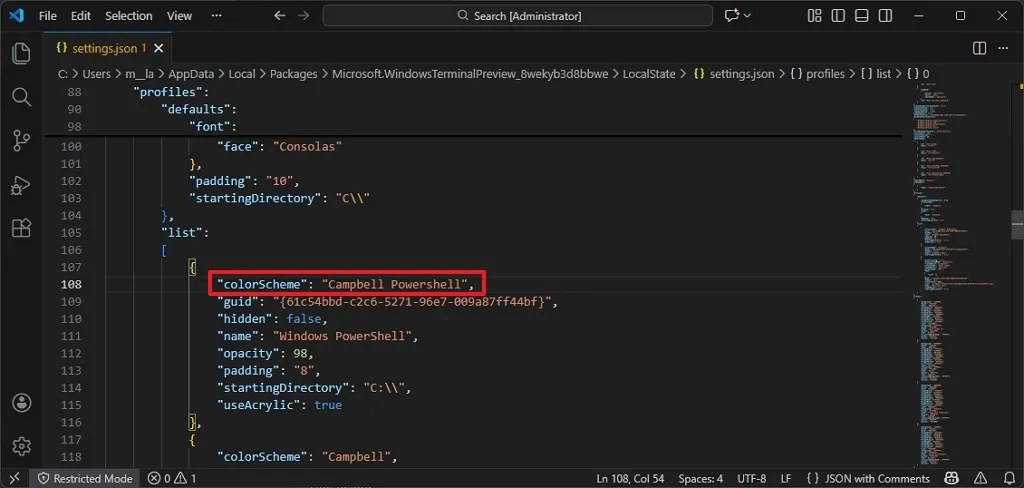Open the Selection menu
The image size is (1024, 488).
pyautogui.click(x=129, y=16)
